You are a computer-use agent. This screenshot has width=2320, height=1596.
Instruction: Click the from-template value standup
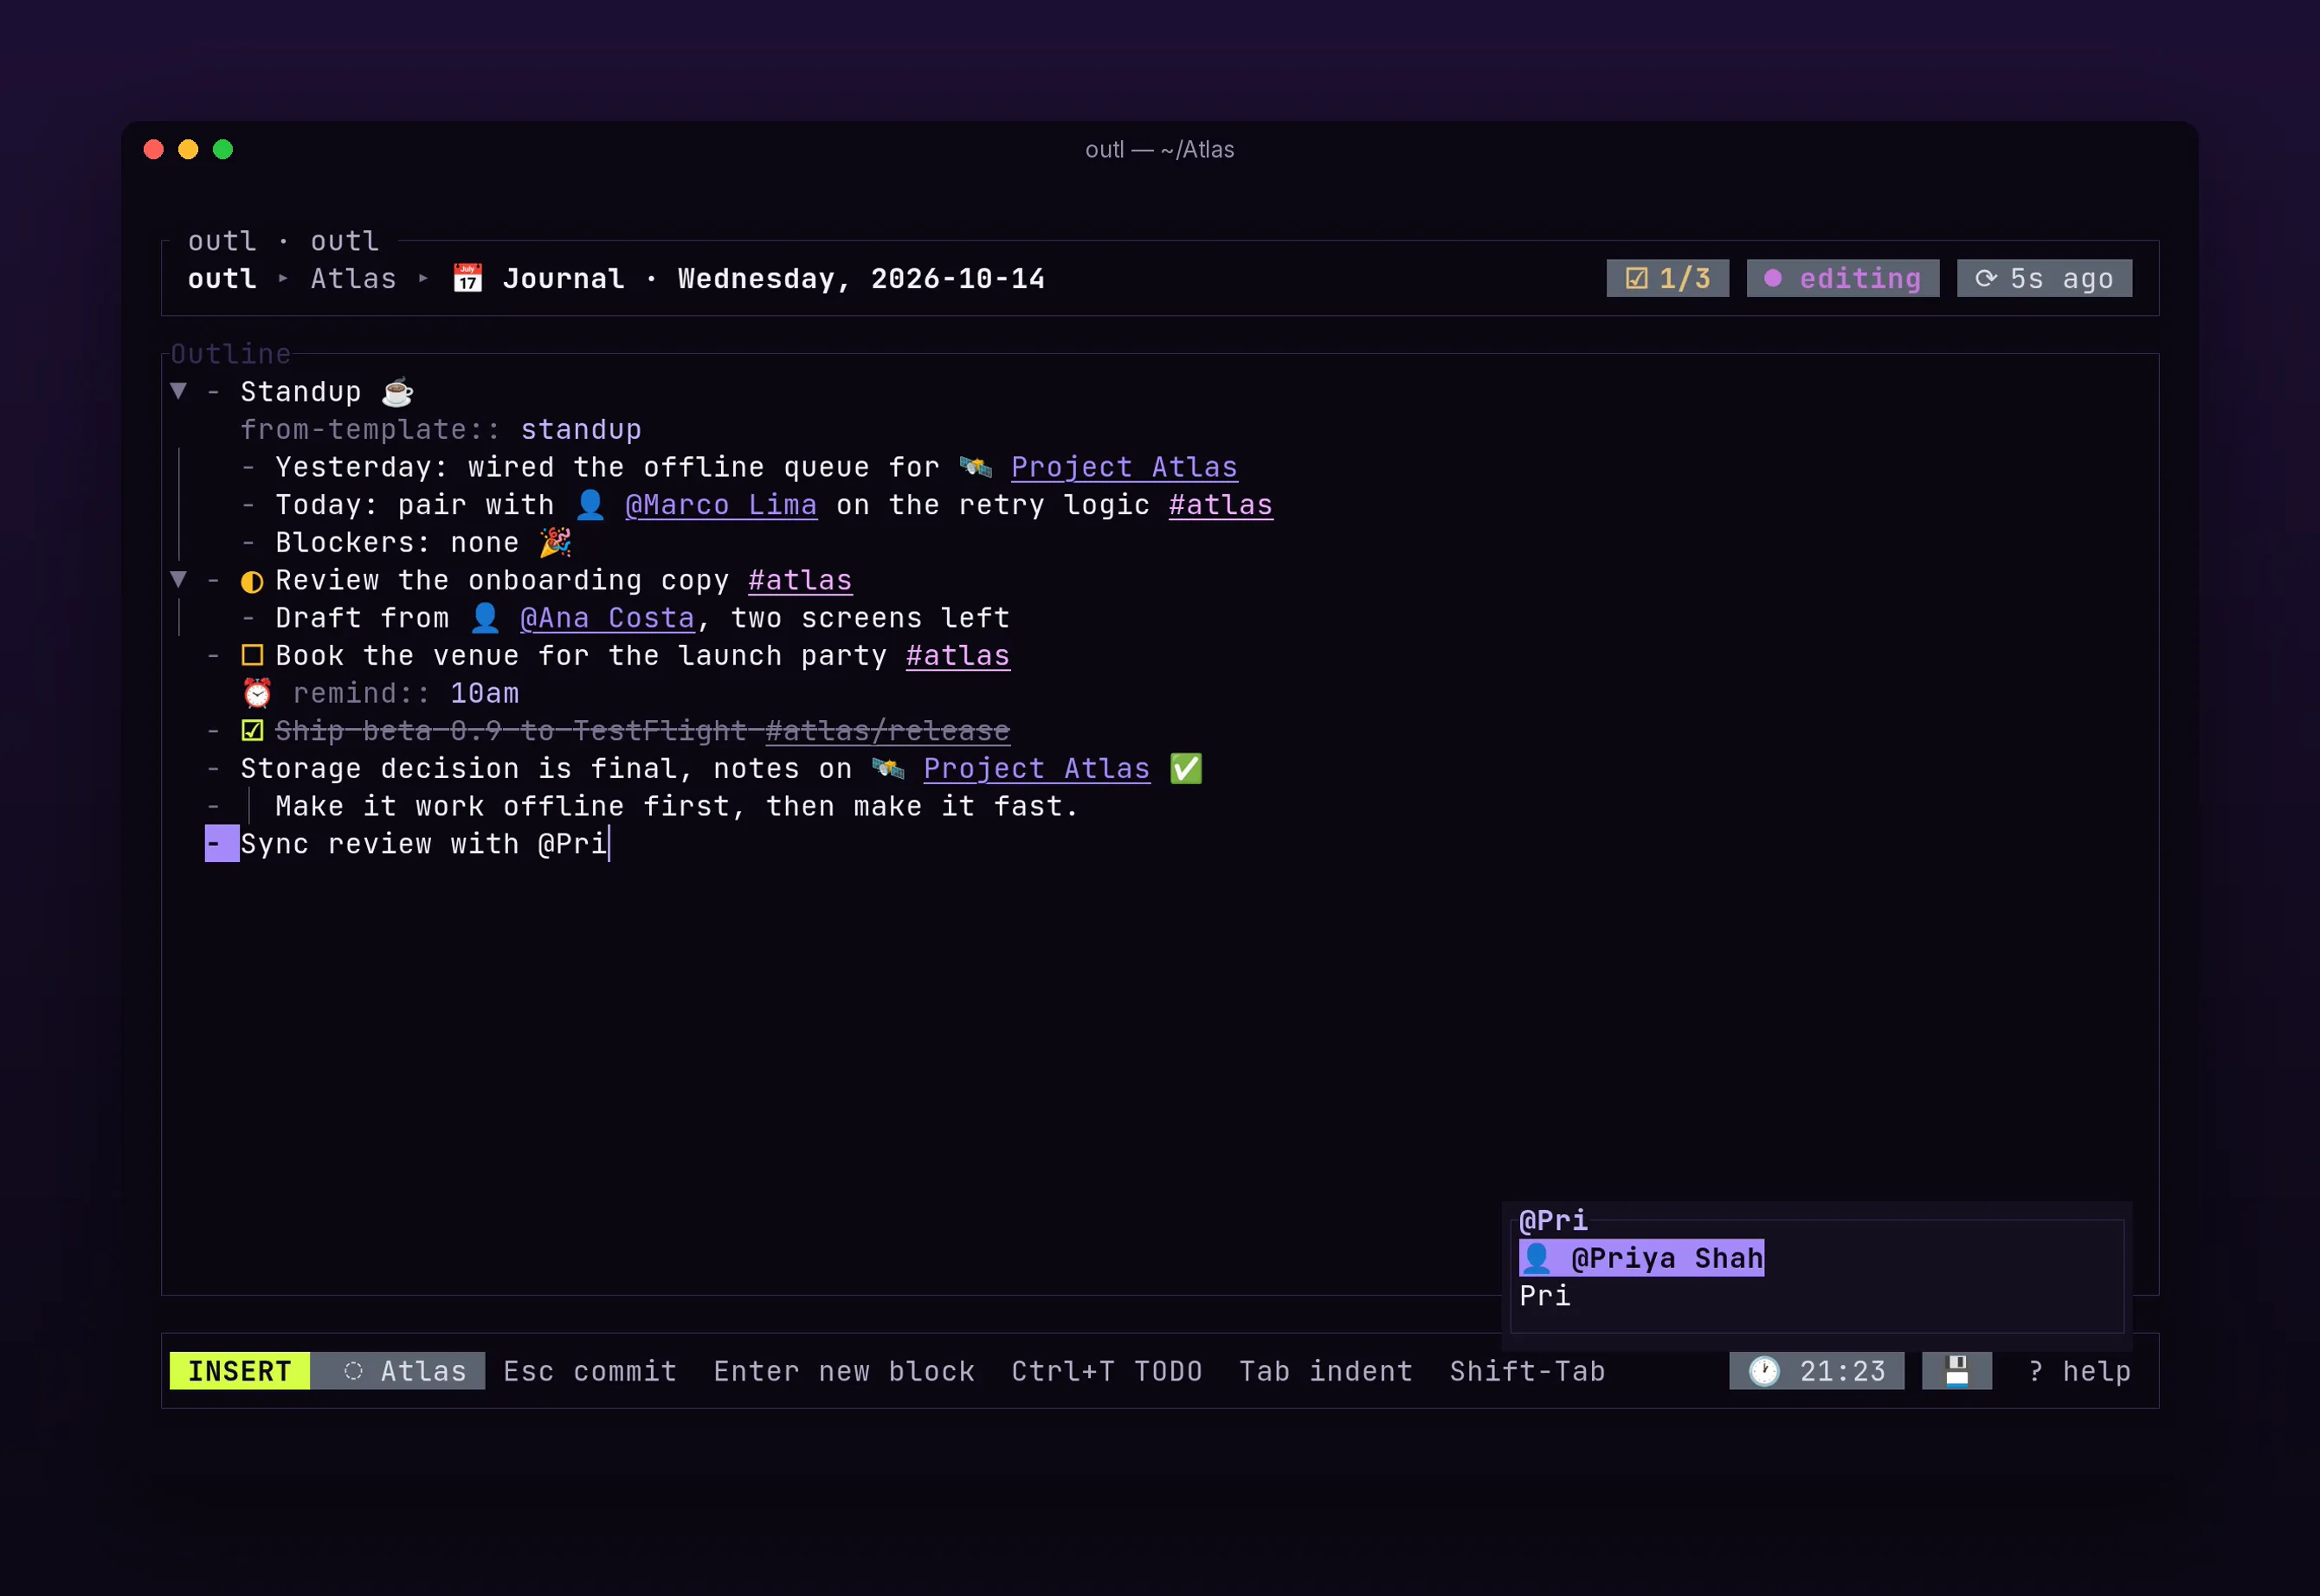(581, 429)
